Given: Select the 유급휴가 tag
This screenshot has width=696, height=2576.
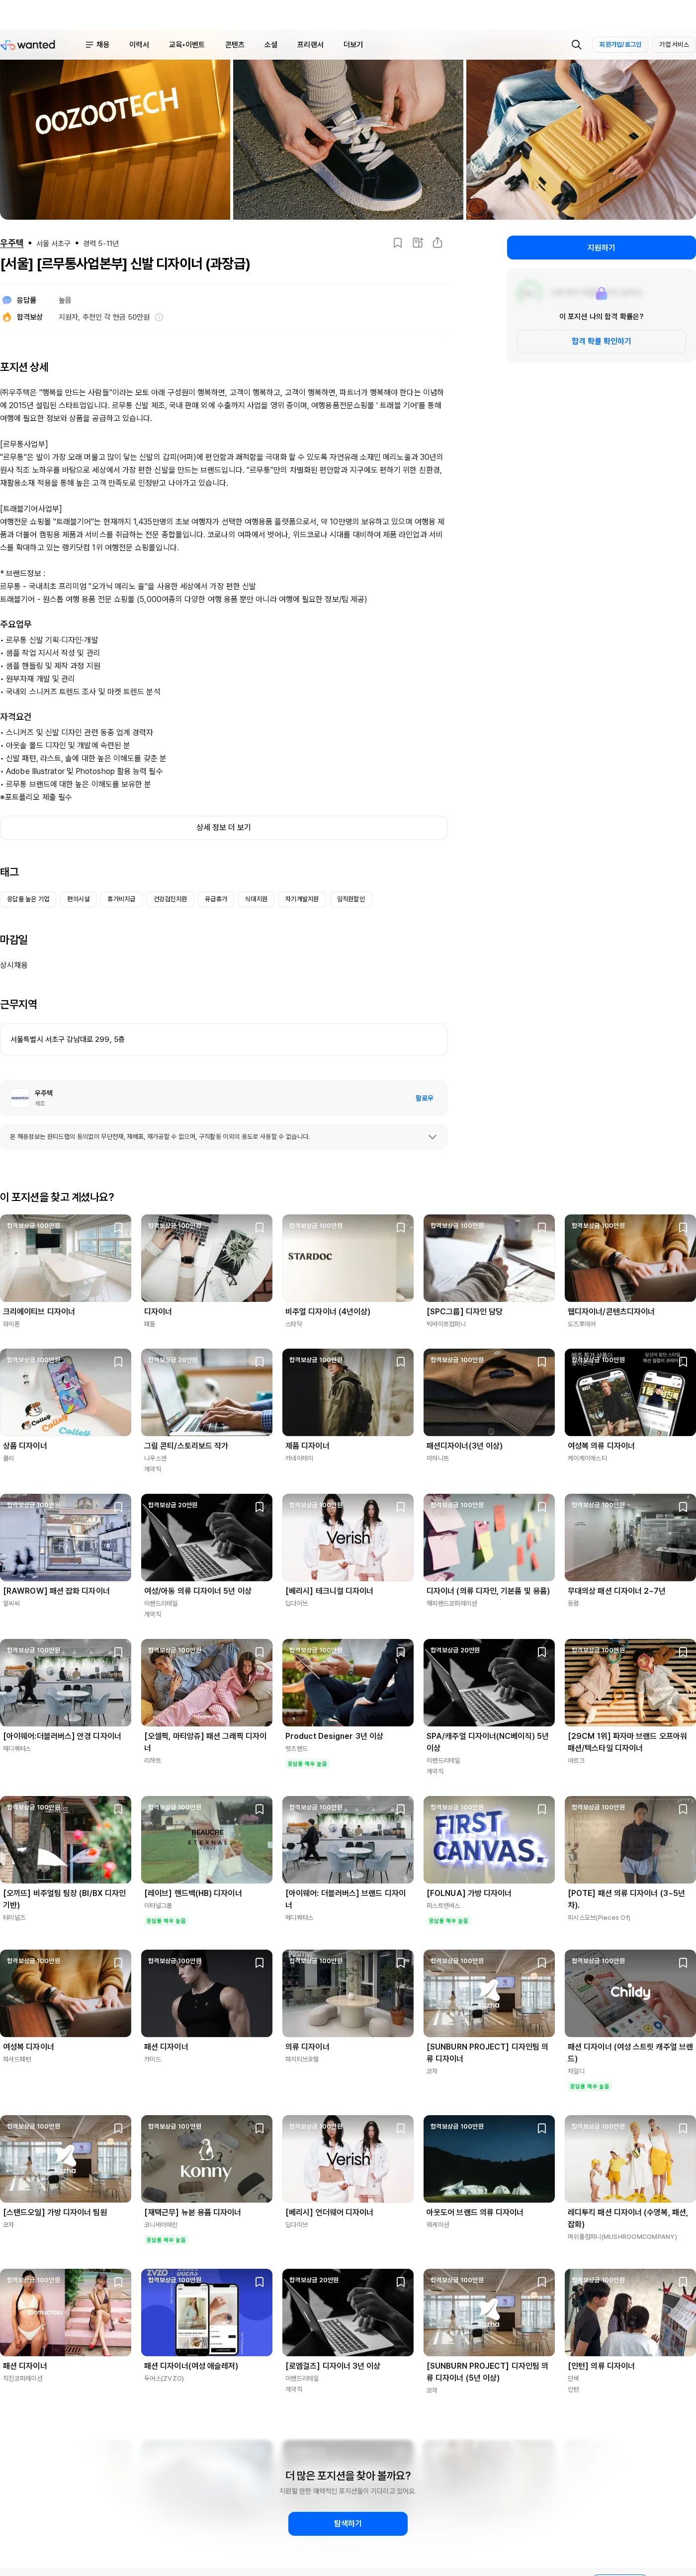Looking at the screenshot, I should coord(216,899).
